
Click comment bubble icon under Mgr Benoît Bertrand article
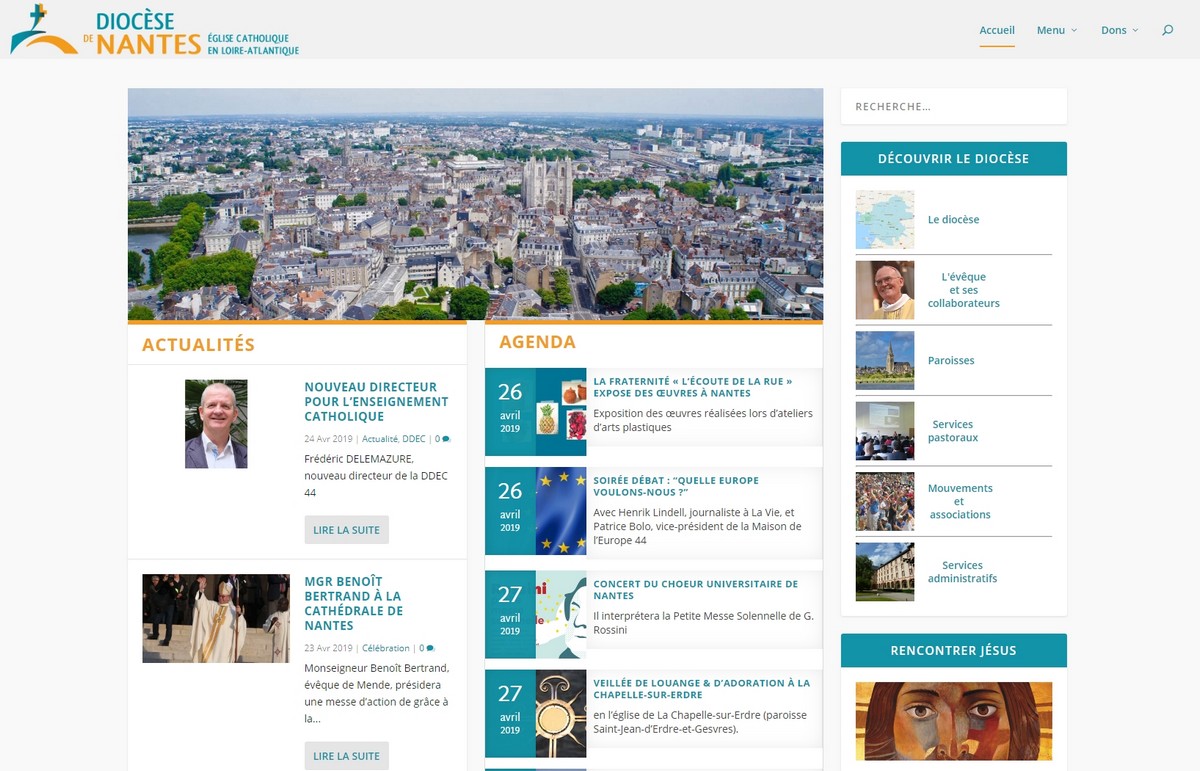click(430, 648)
